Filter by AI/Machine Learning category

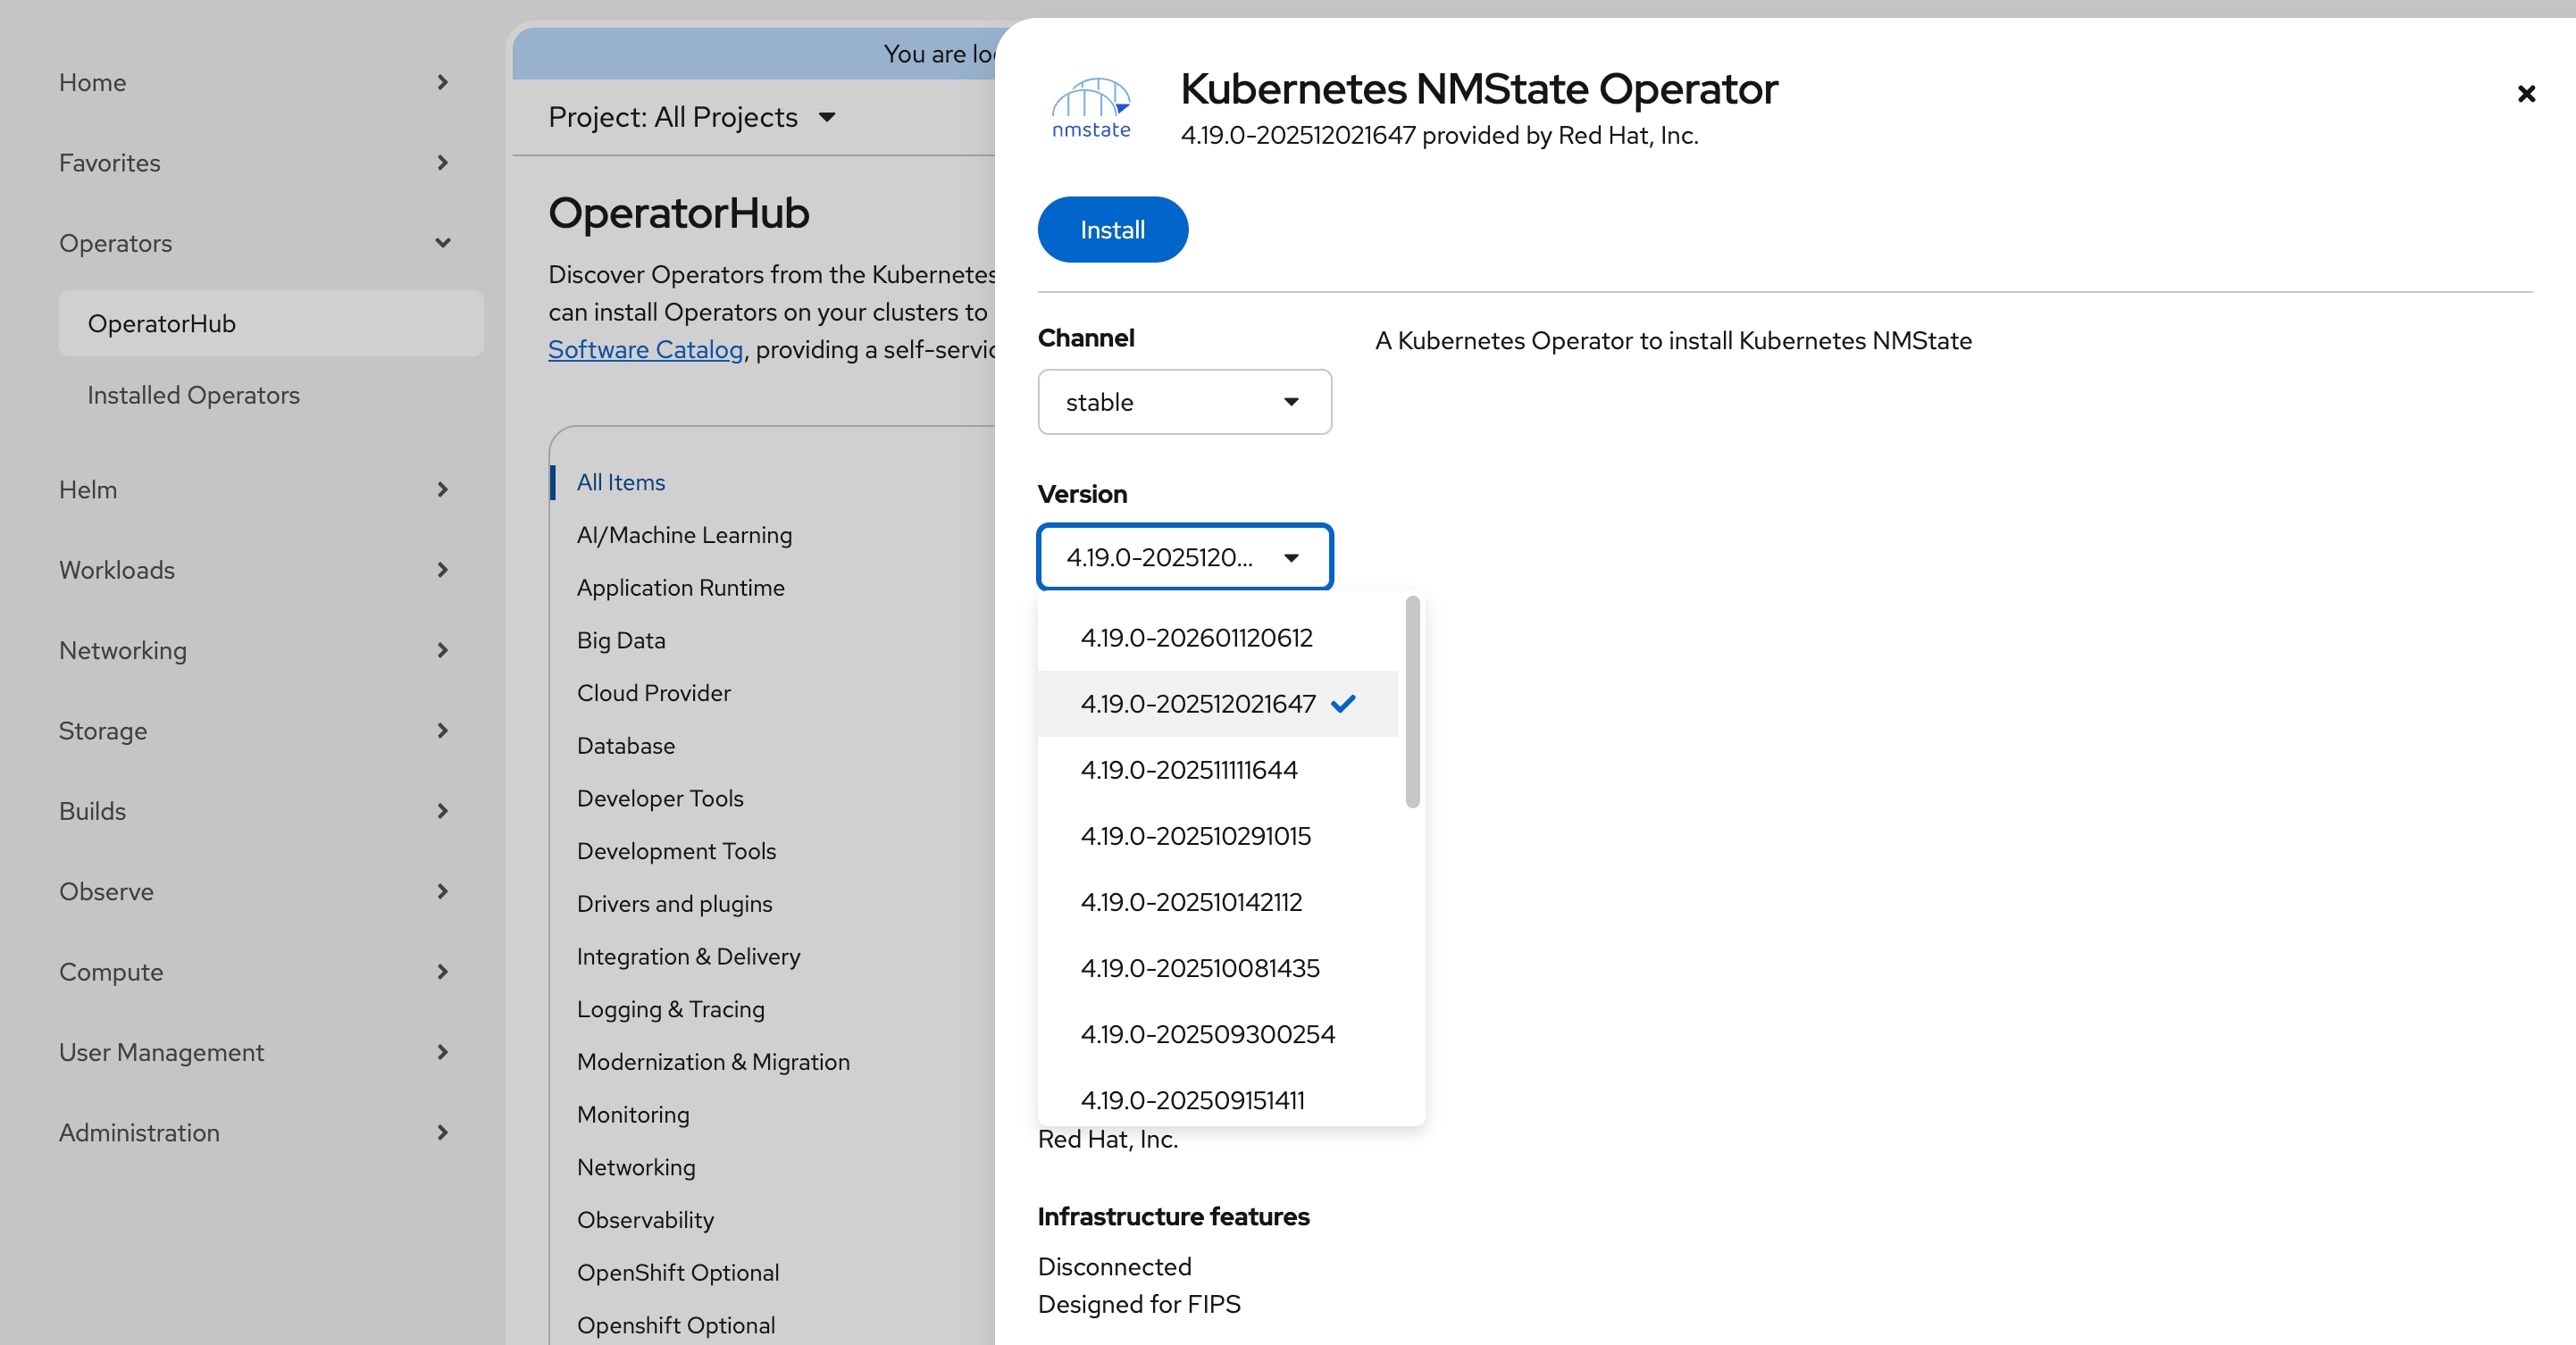(684, 535)
